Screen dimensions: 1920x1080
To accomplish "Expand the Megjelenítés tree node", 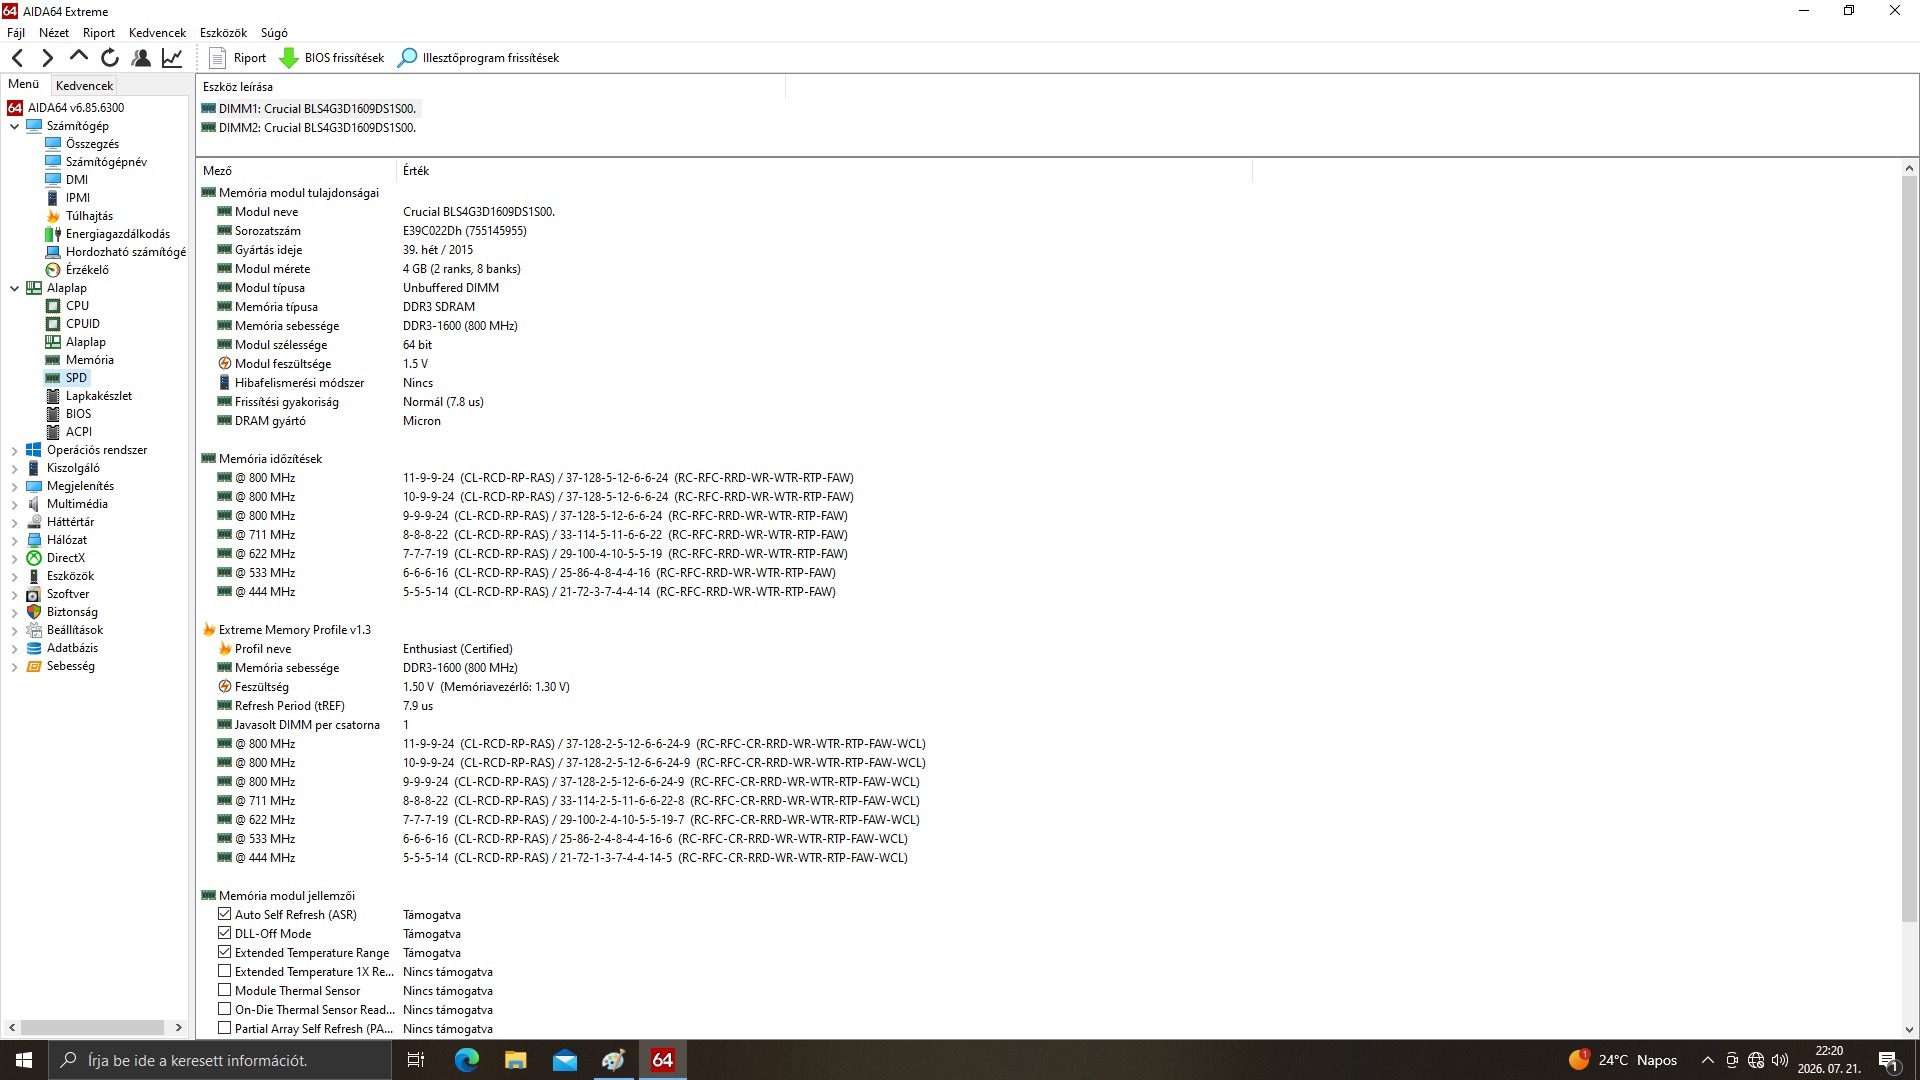I will pyautogui.click(x=14, y=487).
